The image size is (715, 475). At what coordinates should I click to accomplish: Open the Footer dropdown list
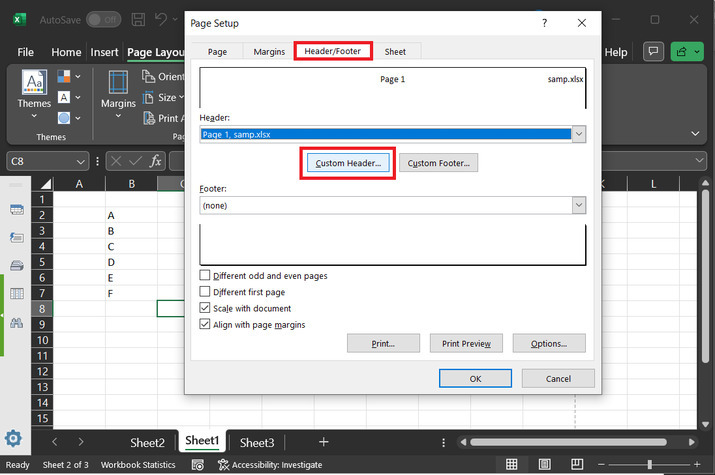pyautogui.click(x=579, y=205)
